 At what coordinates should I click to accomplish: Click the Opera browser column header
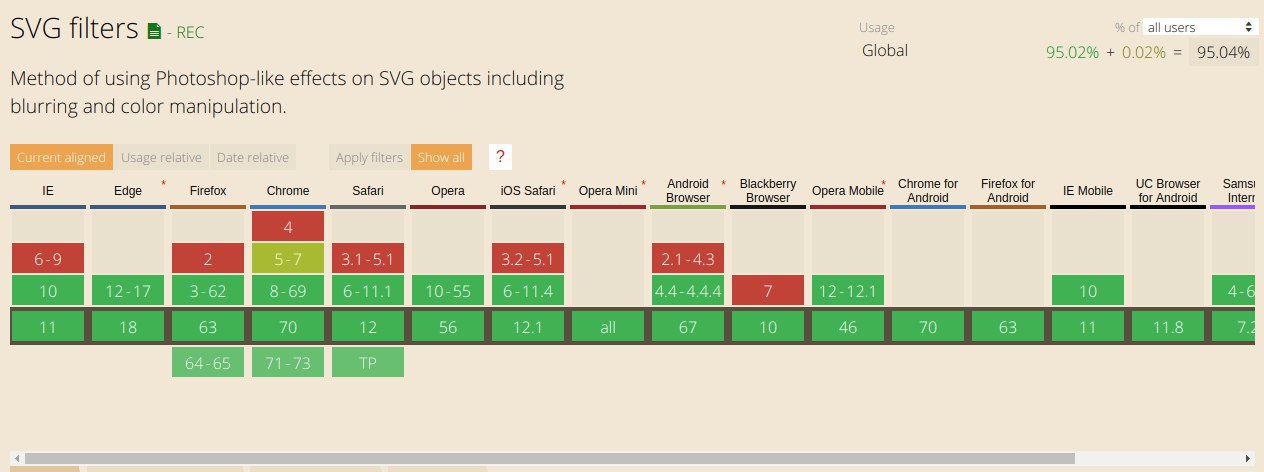(448, 191)
